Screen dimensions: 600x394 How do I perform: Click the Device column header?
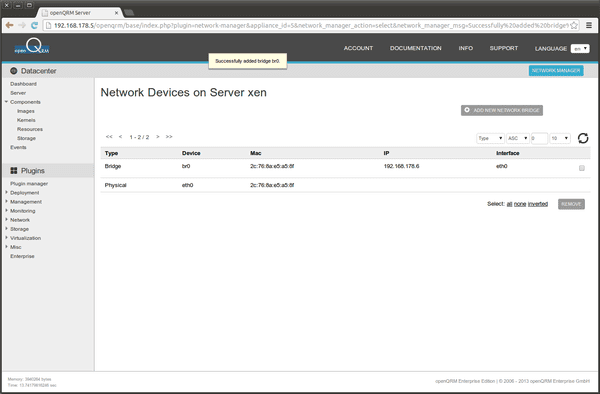coord(191,153)
